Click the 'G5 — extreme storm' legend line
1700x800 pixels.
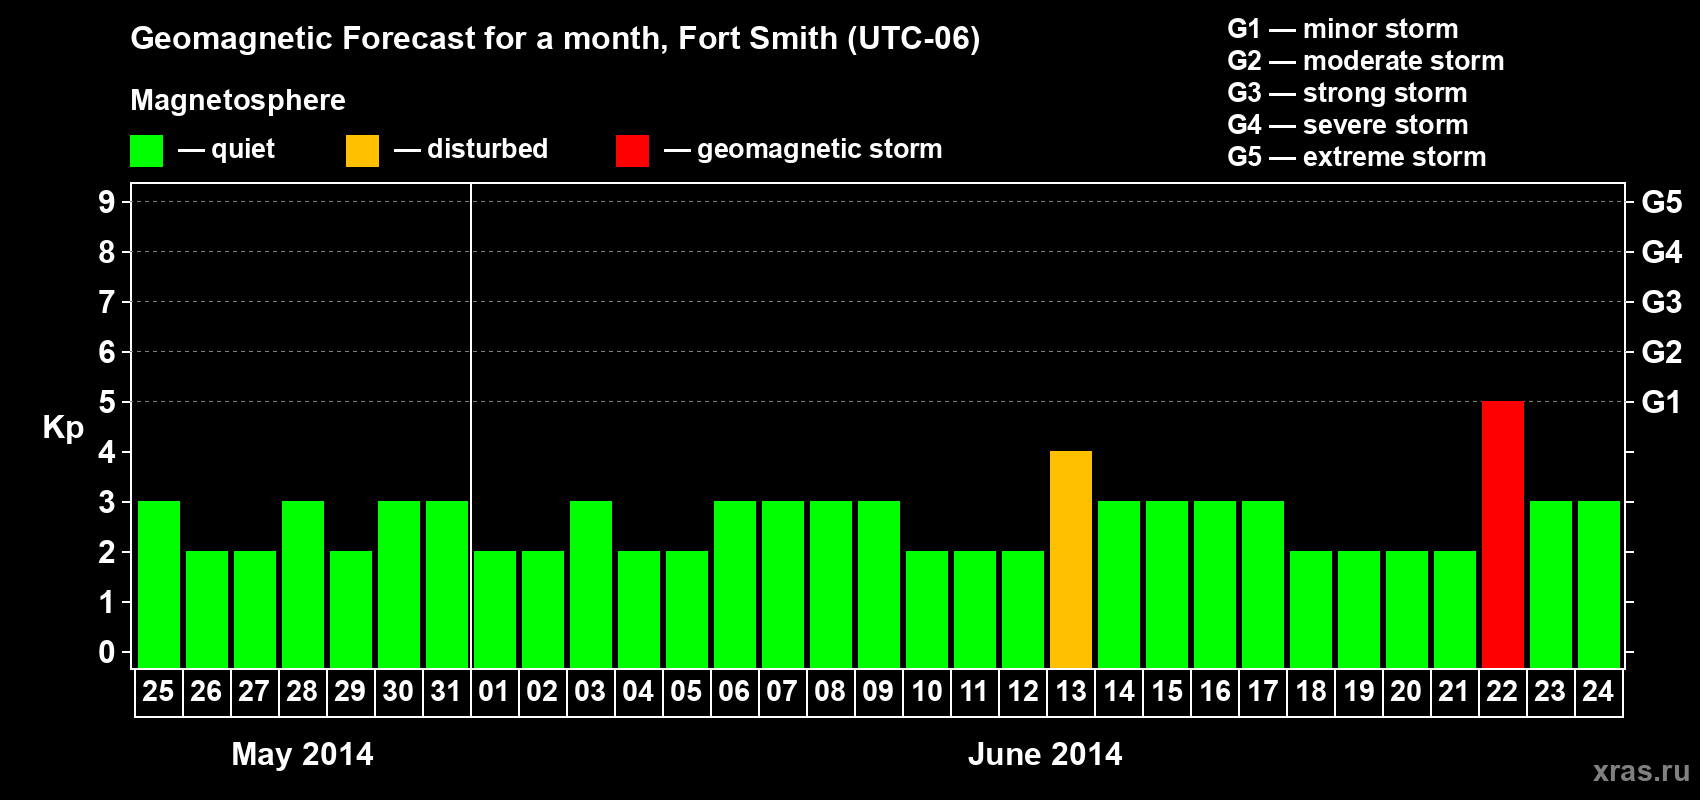click(x=1356, y=157)
